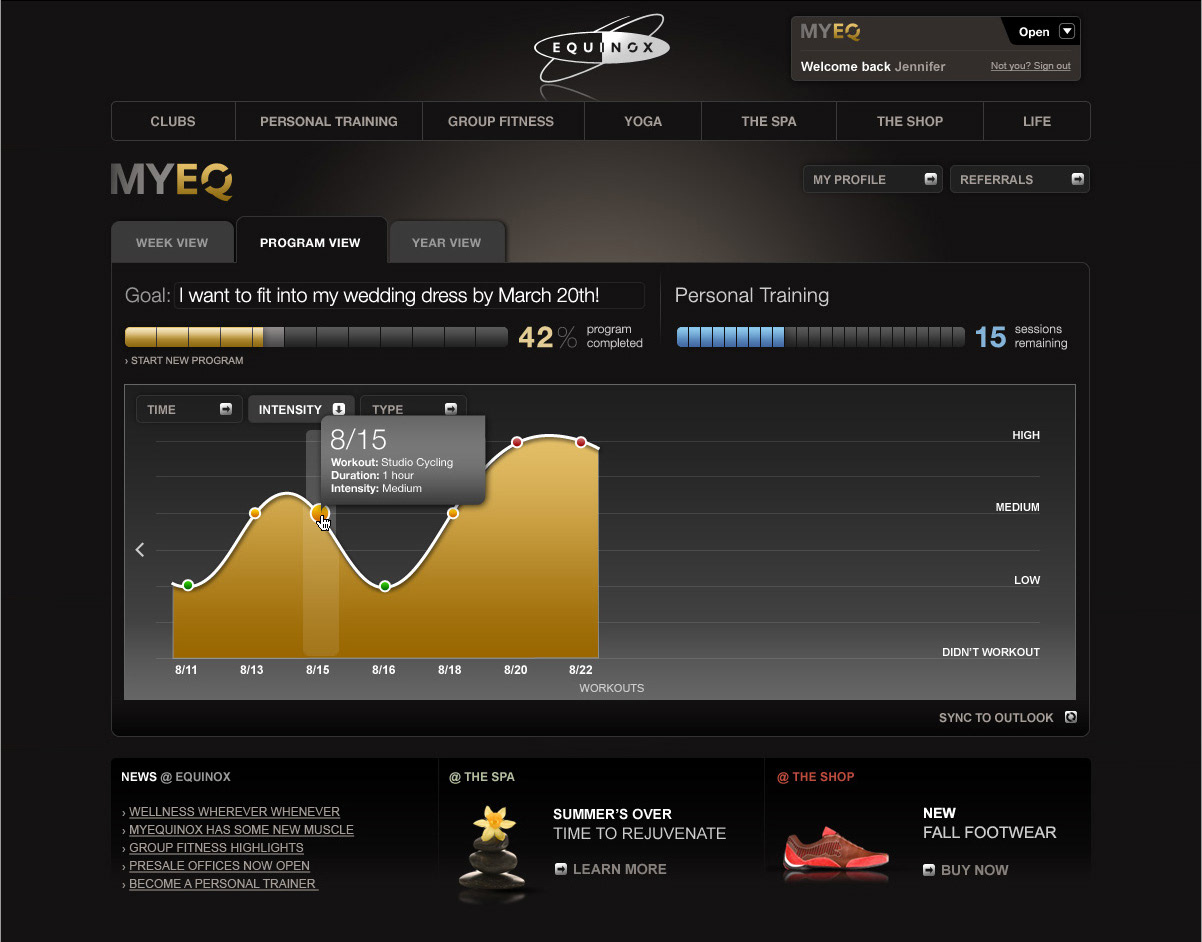
Task: Select the 8/13 orange data point
Action: pyautogui.click(x=254, y=513)
